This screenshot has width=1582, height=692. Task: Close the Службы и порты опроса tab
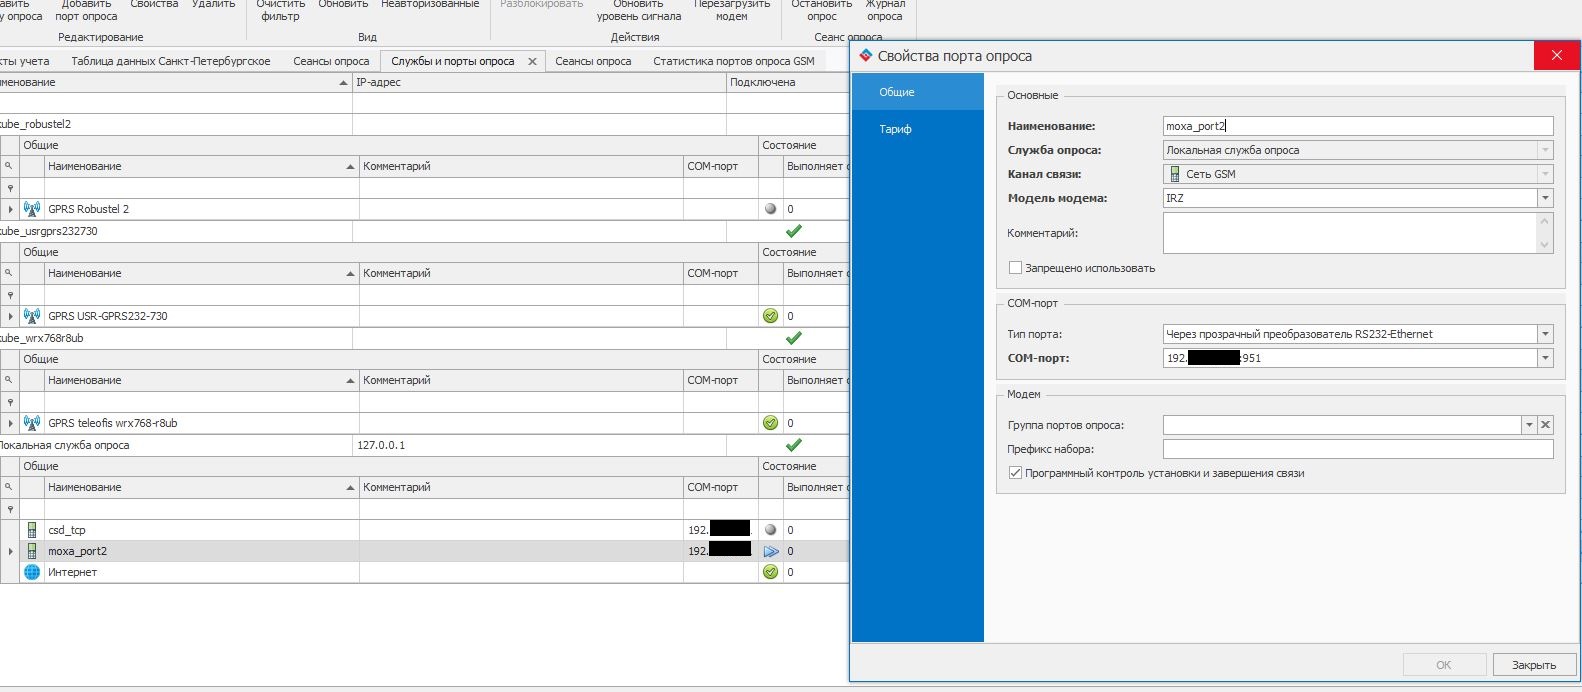click(532, 61)
